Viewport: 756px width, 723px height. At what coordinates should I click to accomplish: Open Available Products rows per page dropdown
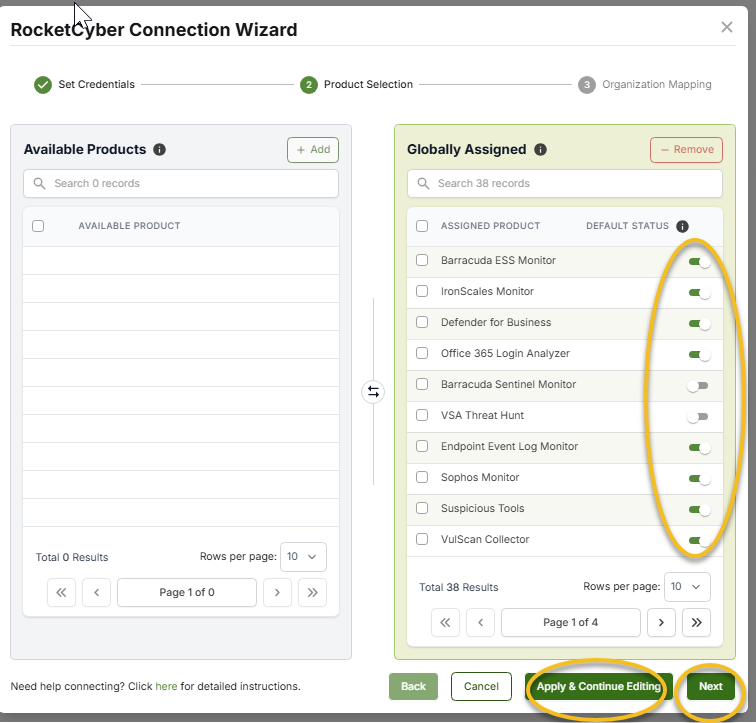(303, 557)
